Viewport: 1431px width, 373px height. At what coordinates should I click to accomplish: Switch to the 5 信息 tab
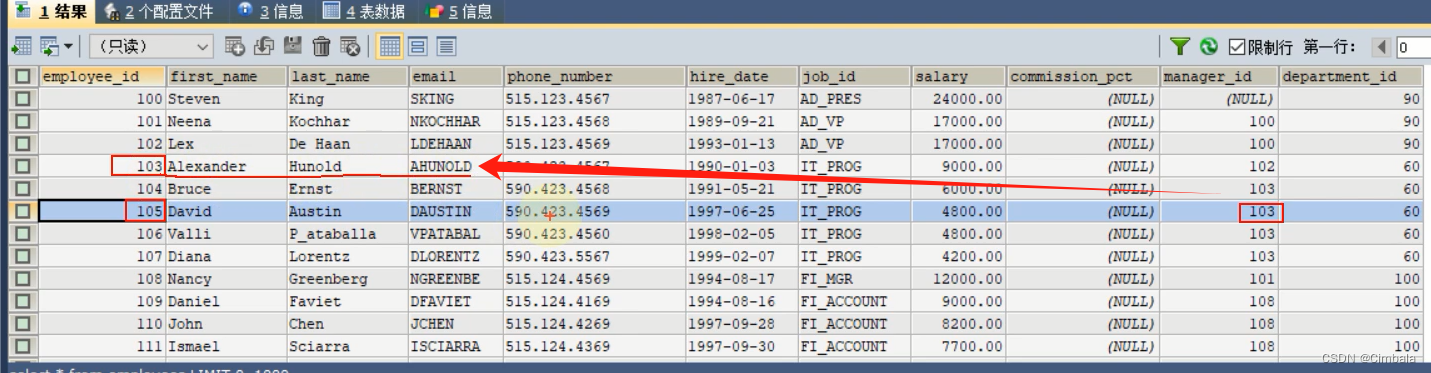pyautogui.click(x=459, y=12)
